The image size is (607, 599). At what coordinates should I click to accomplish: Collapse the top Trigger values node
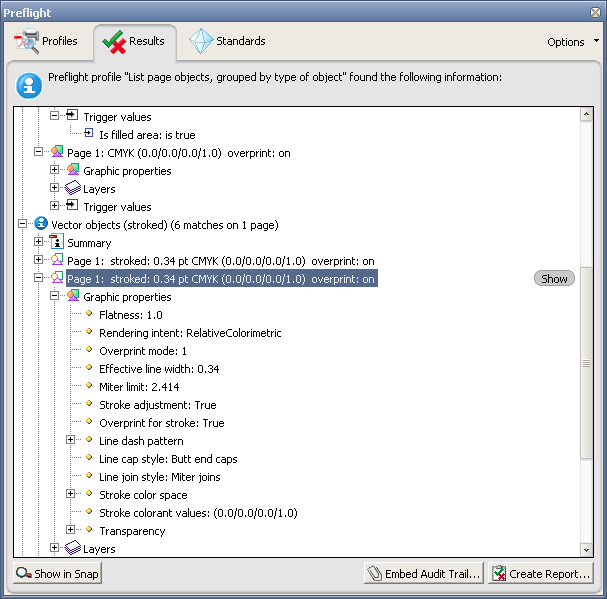55,115
